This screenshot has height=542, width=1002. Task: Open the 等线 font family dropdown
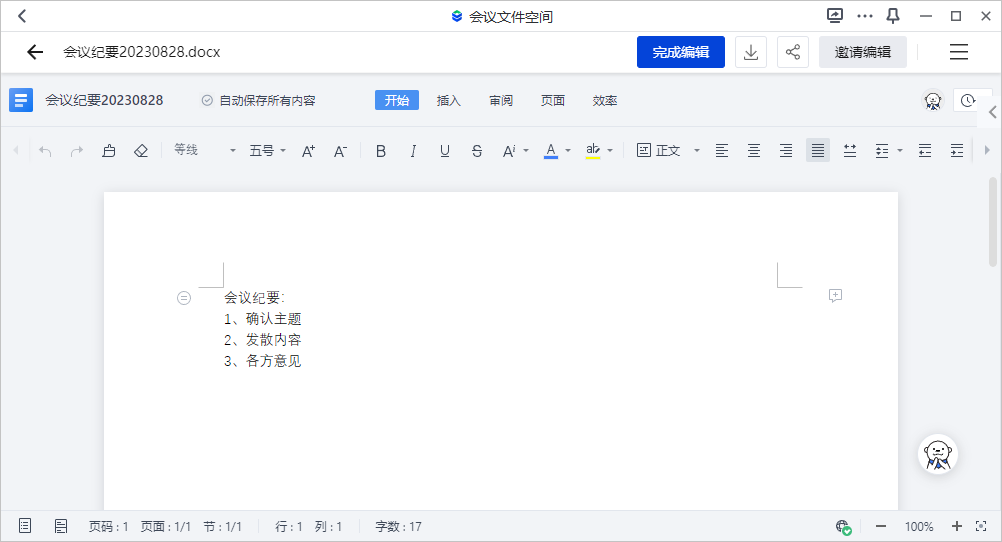pos(204,150)
